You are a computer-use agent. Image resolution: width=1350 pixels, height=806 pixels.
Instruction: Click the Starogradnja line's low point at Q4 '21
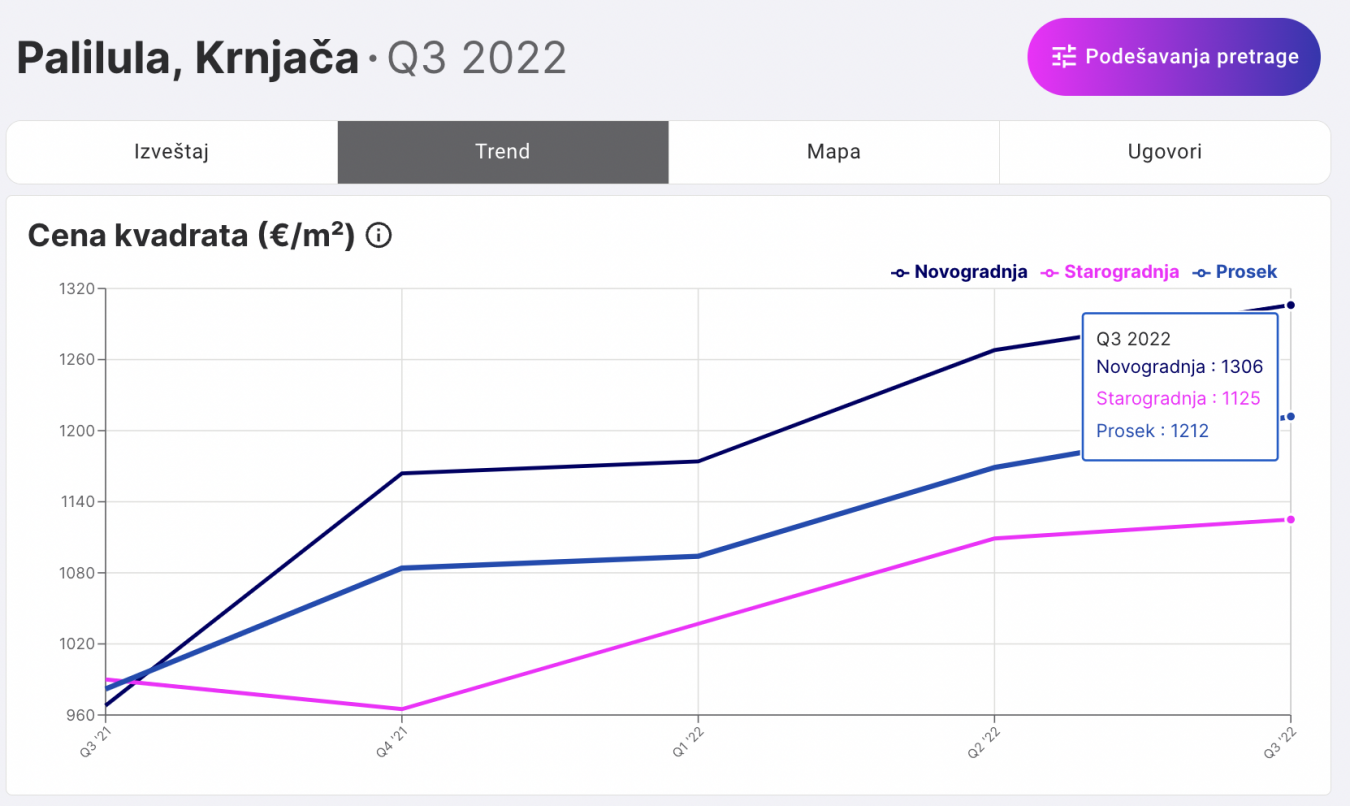tap(402, 709)
